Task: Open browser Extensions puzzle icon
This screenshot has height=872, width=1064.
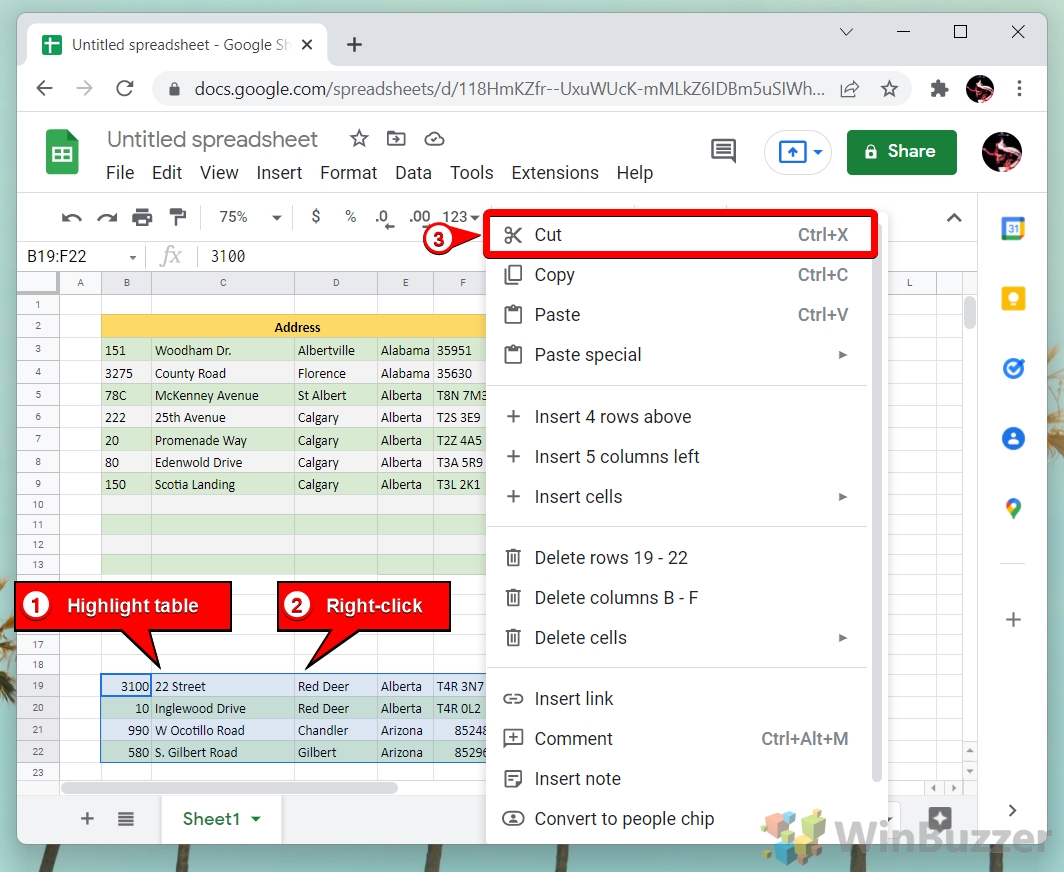Action: coord(939,88)
